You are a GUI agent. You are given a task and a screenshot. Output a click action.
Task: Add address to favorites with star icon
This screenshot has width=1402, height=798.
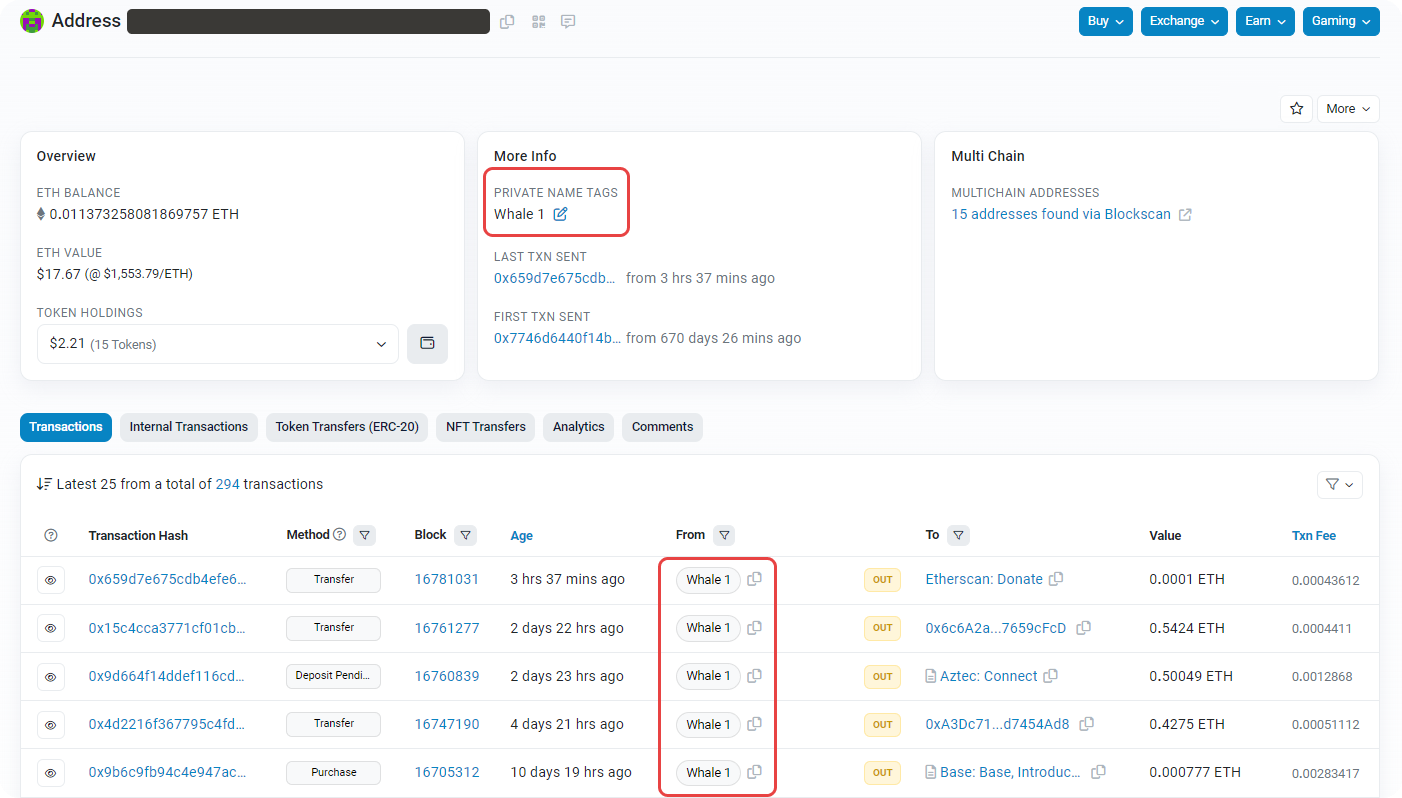1296,109
